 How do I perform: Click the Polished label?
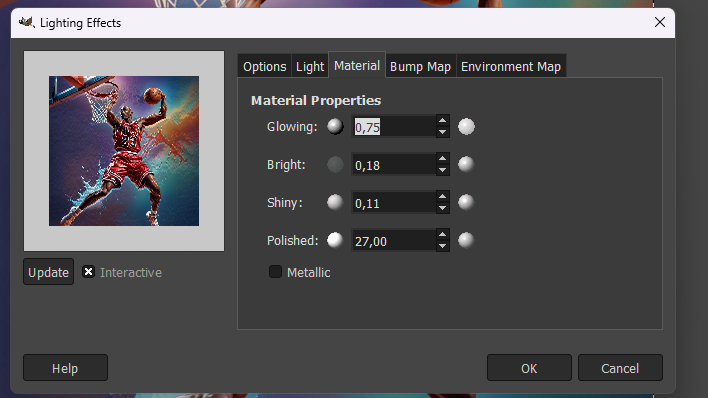coord(293,240)
